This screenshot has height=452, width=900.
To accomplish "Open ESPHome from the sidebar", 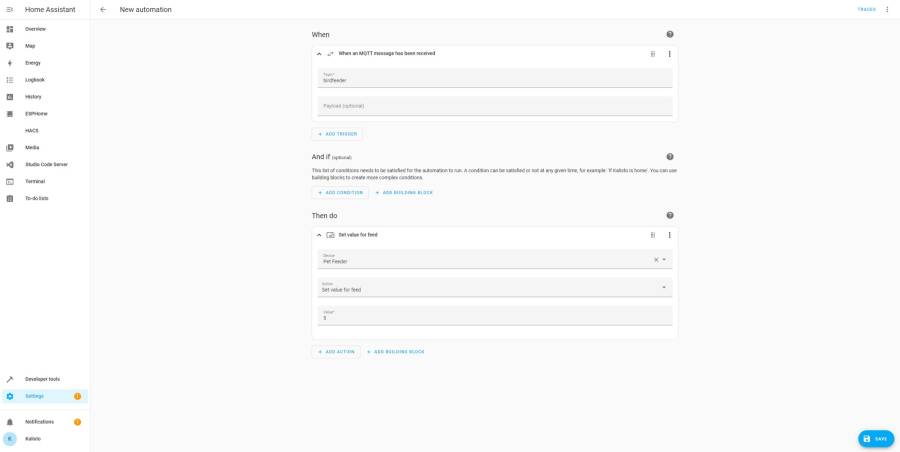I will pos(36,114).
